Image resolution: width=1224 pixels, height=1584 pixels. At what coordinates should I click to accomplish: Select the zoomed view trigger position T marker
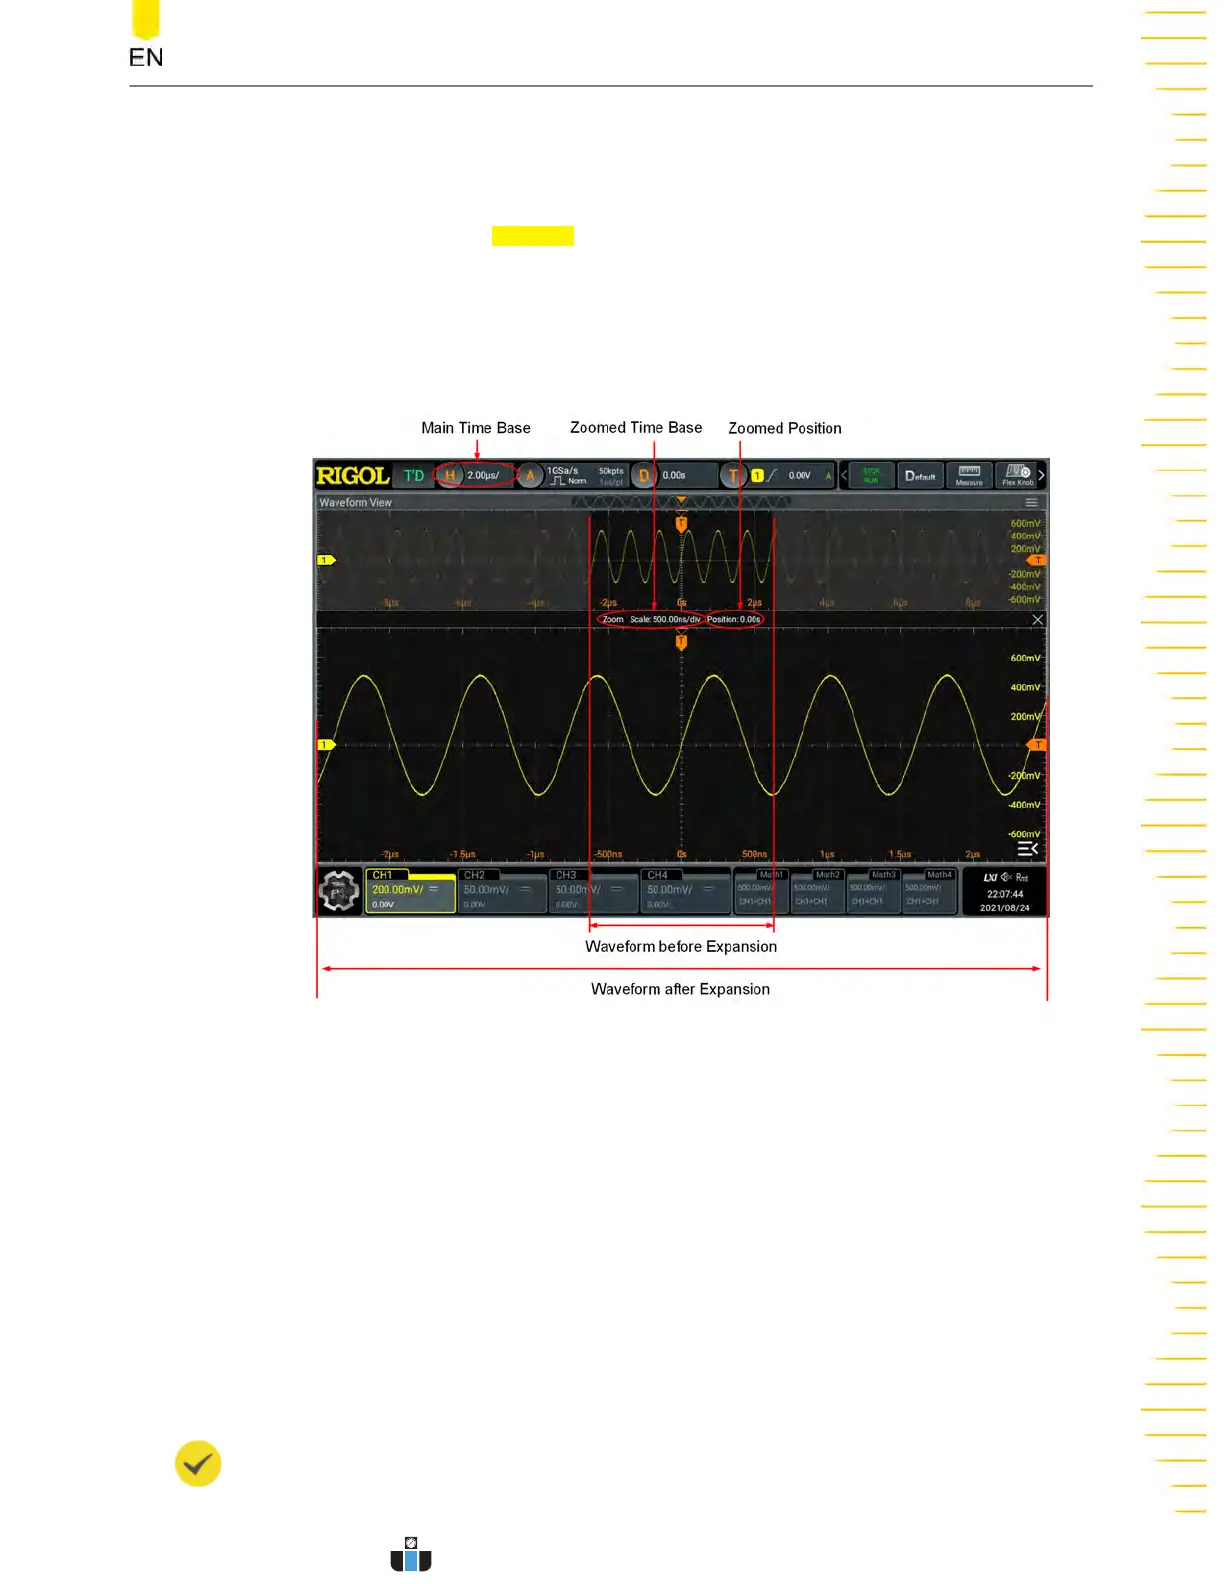pos(681,642)
